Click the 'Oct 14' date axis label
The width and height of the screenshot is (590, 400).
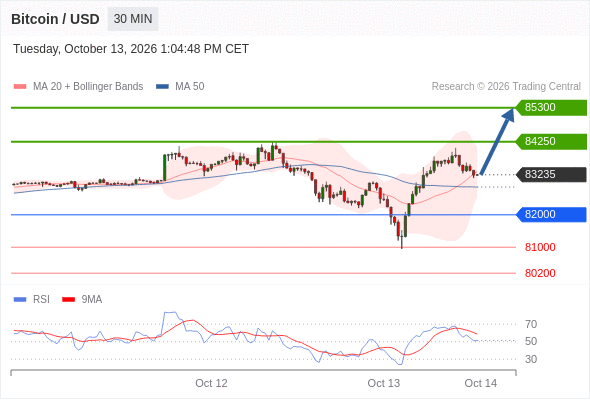click(x=481, y=383)
